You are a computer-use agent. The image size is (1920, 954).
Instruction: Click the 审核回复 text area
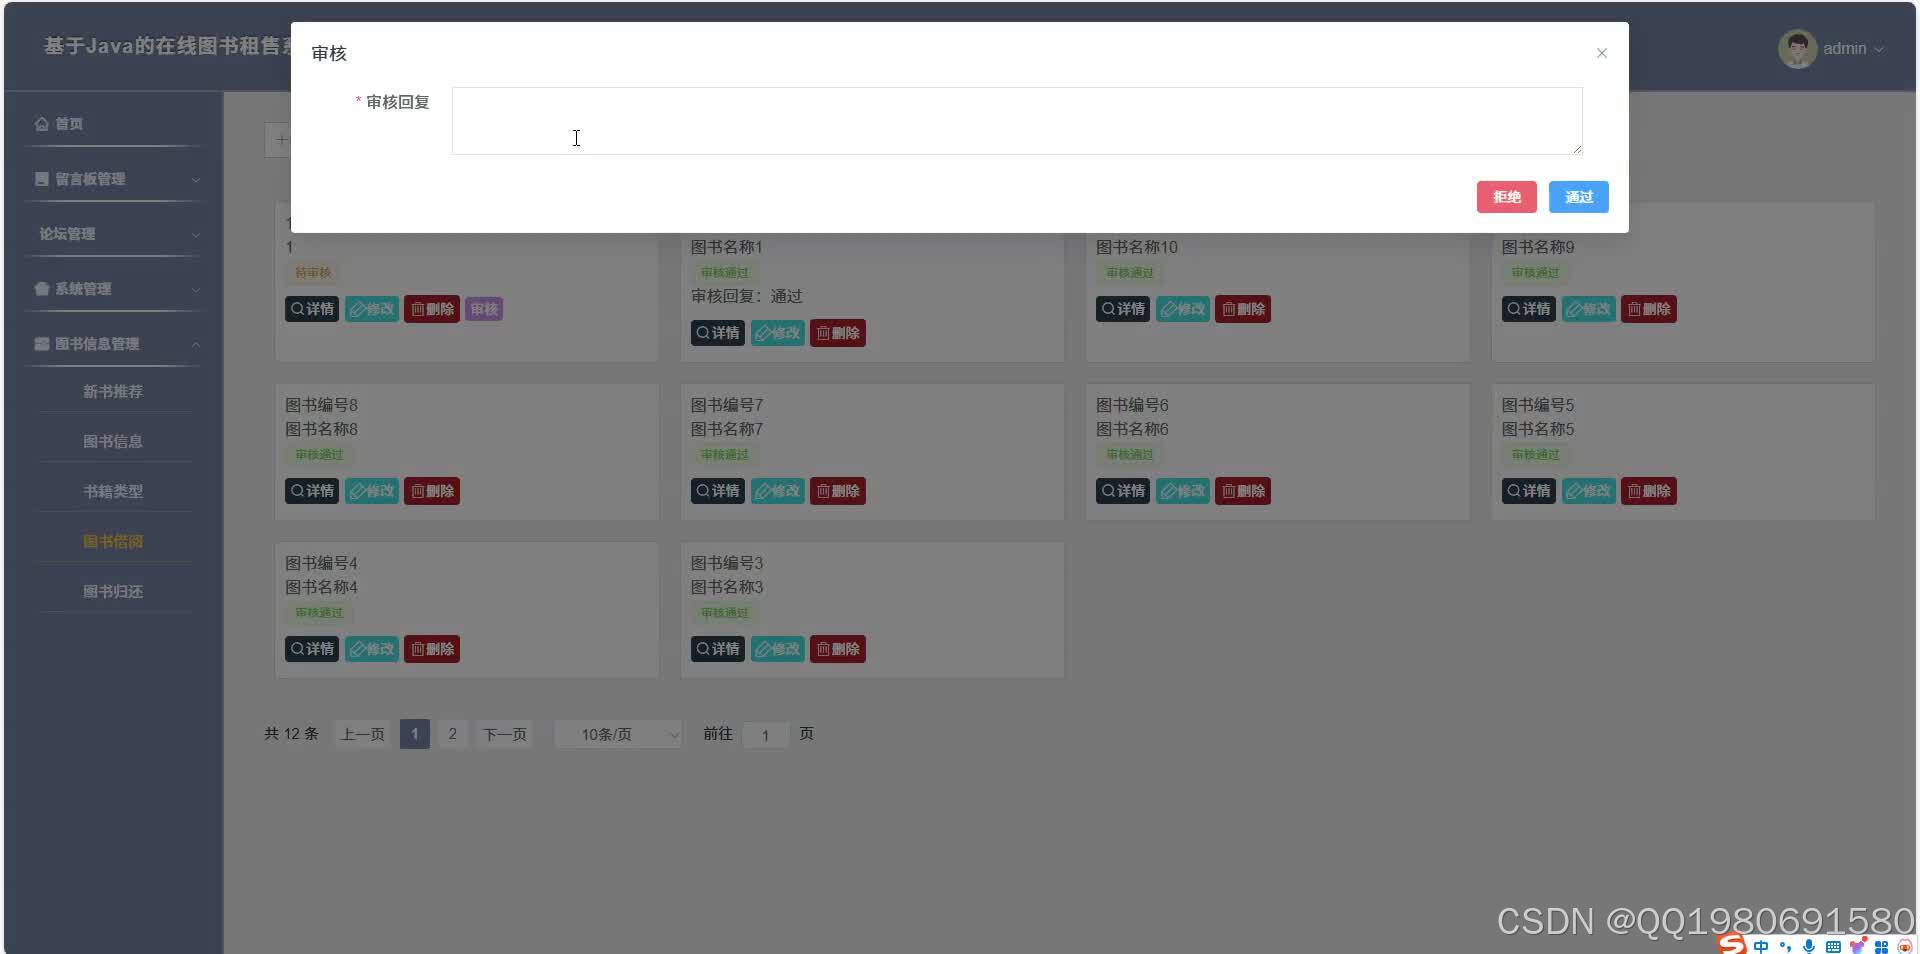1017,121
